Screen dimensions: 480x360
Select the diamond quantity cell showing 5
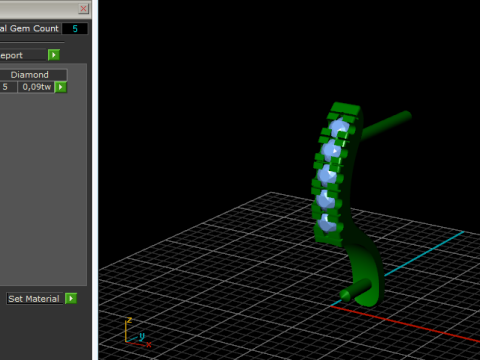(8, 87)
